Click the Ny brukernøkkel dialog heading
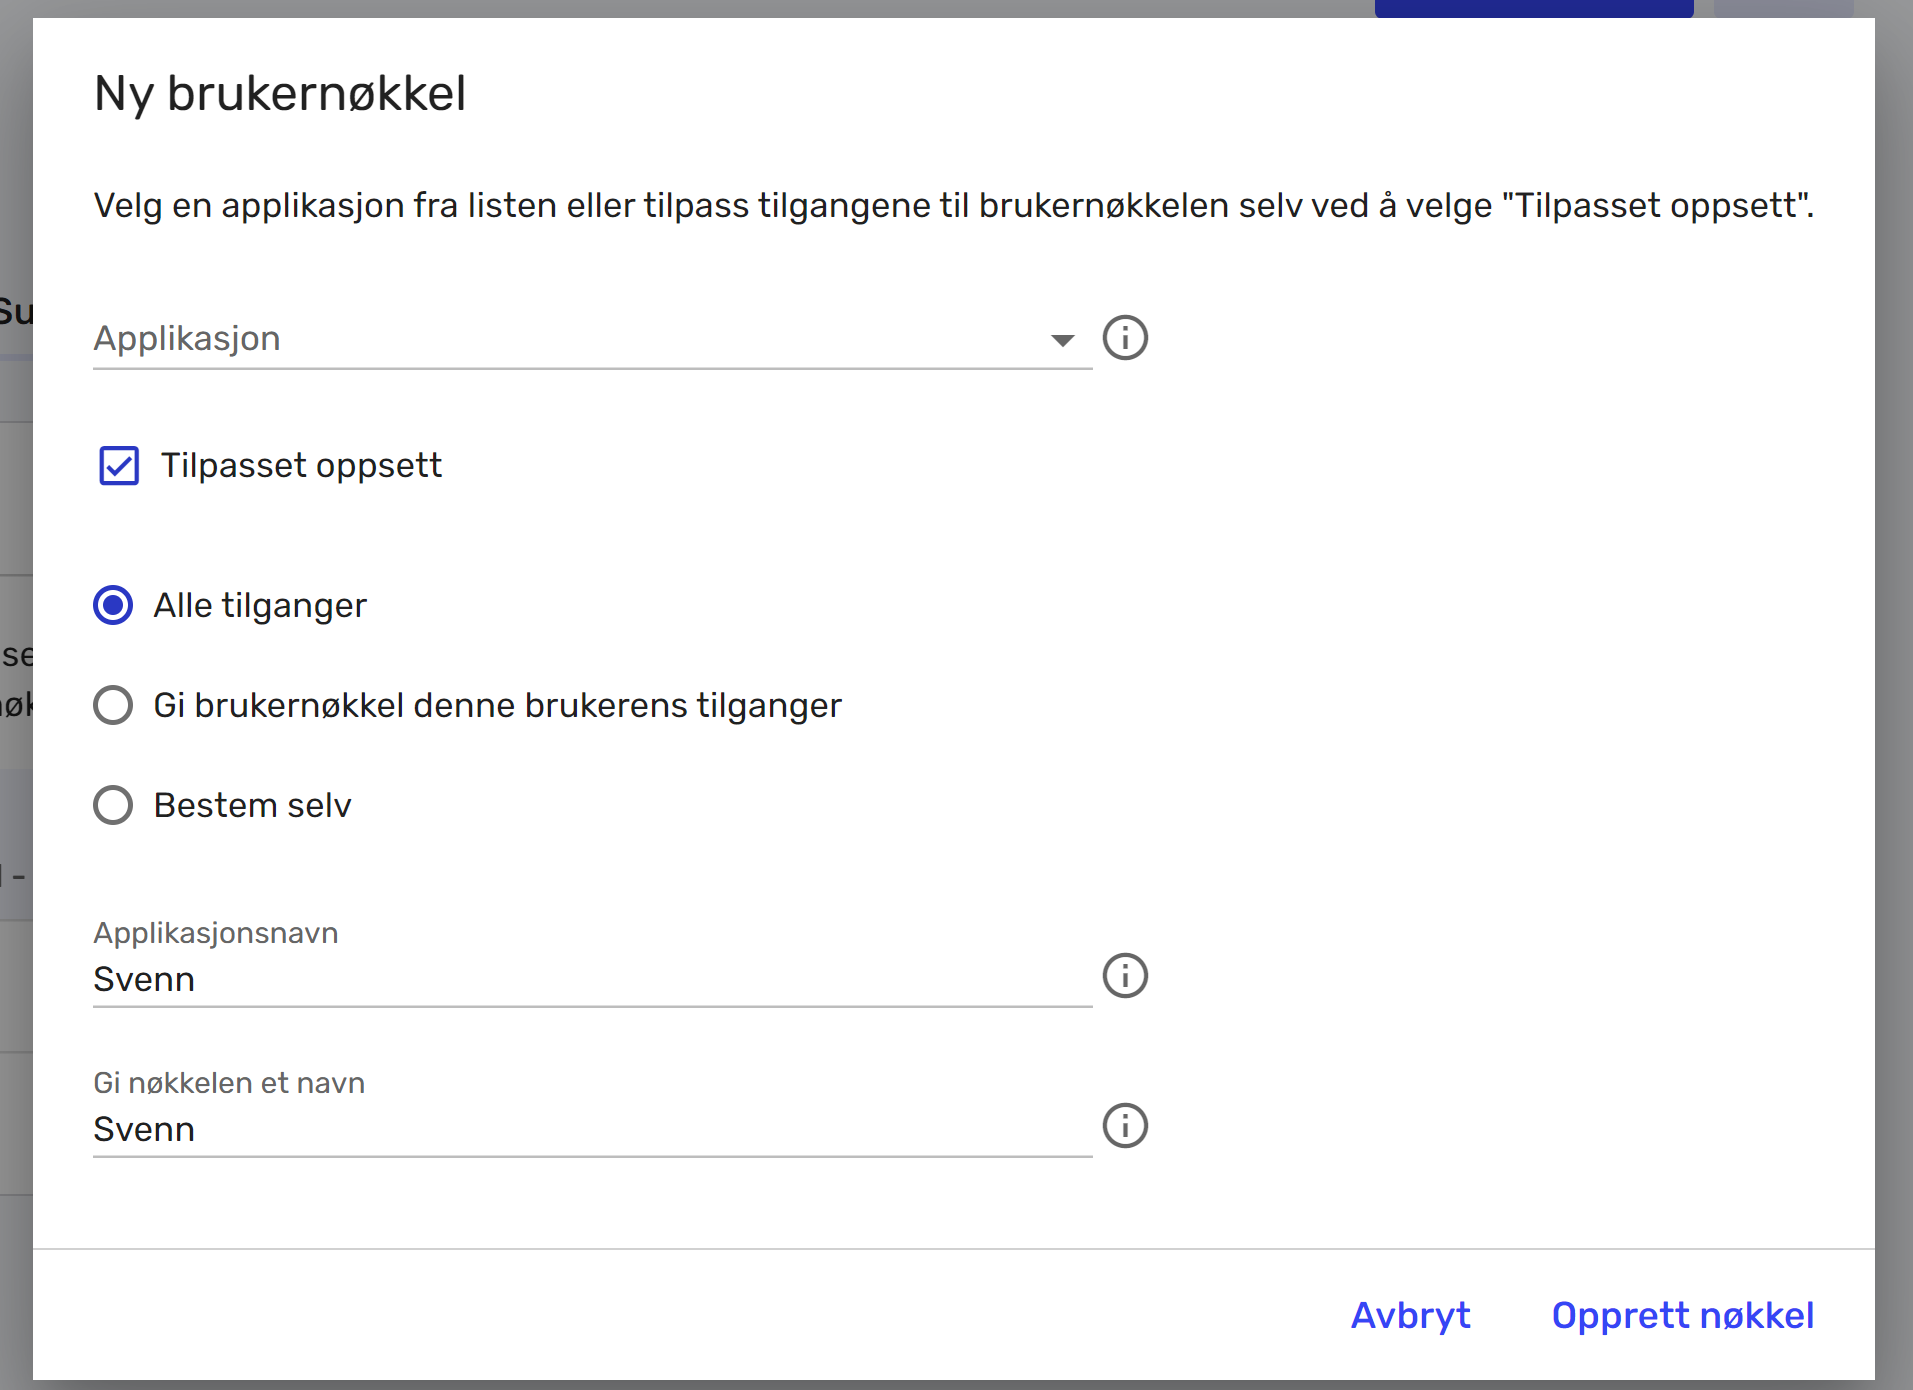 tap(280, 94)
